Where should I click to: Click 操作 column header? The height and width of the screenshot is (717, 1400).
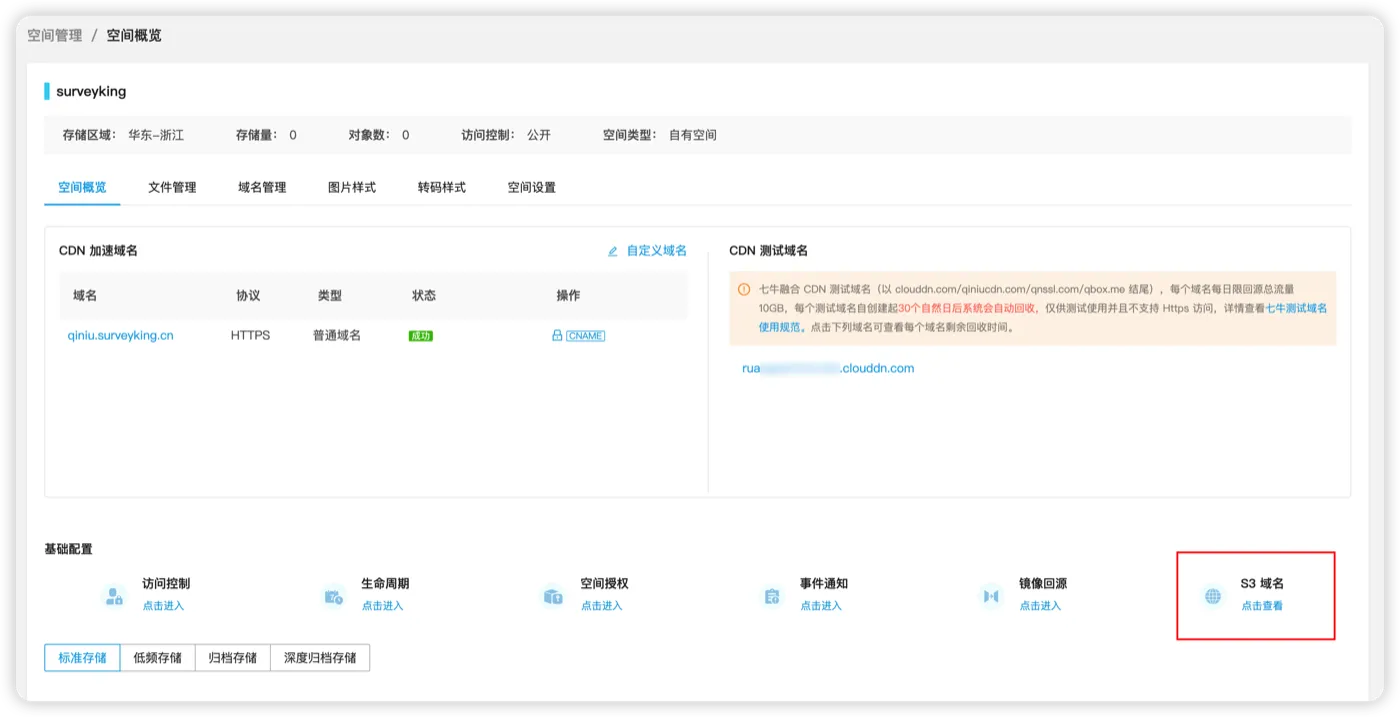tap(568, 296)
